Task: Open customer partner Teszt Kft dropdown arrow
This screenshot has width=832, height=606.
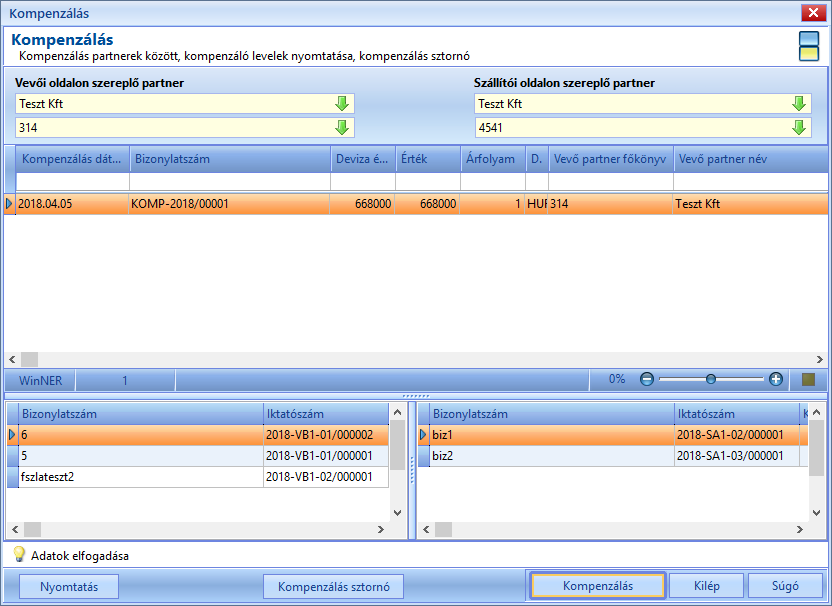Action: tap(342, 103)
